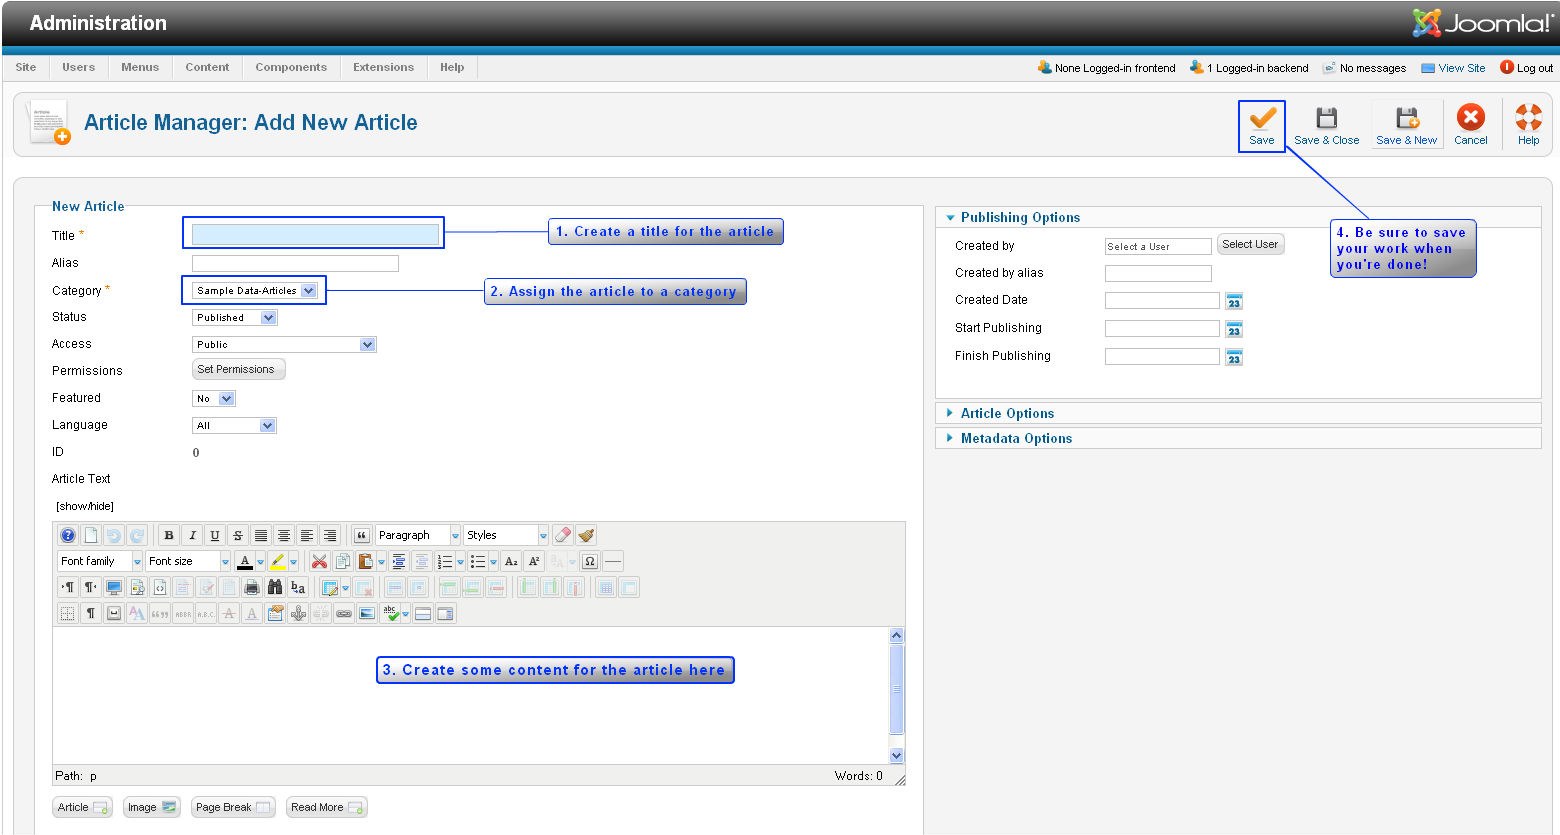This screenshot has height=835, width=1560.
Task: Click the Read More button
Action: pyautogui.click(x=327, y=807)
